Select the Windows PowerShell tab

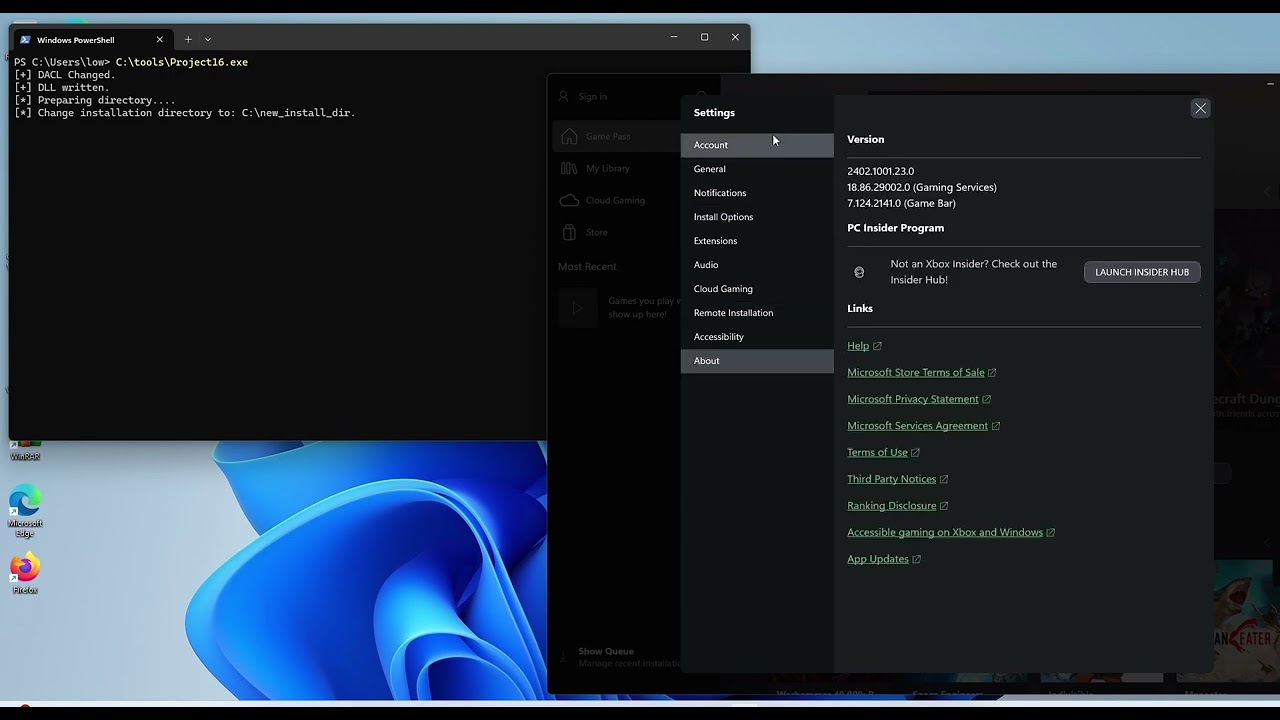(x=91, y=40)
